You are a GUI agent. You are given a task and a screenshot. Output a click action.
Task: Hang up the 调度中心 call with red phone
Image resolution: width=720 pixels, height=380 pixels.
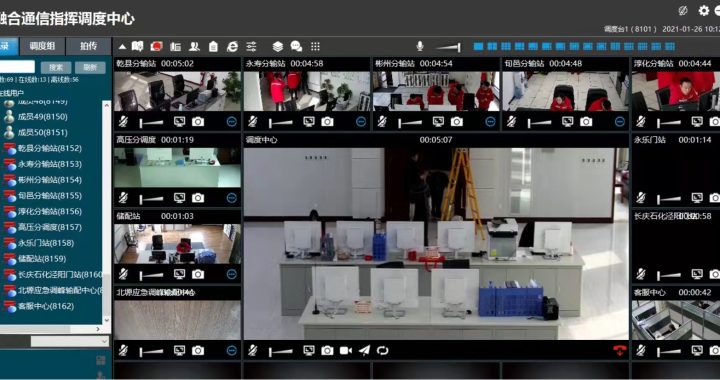pyautogui.click(x=619, y=351)
